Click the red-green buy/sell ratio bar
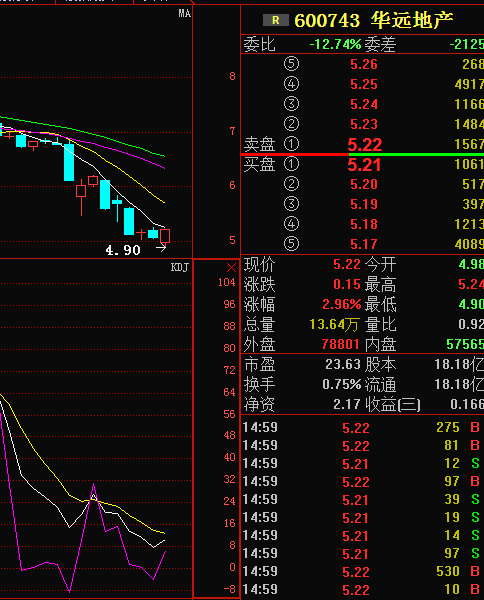The height and width of the screenshot is (600, 484). pos(362,154)
